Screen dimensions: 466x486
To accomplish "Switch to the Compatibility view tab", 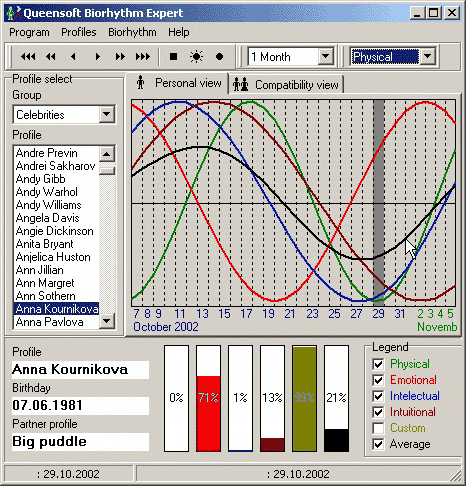I will pyautogui.click(x=286, y=84).
